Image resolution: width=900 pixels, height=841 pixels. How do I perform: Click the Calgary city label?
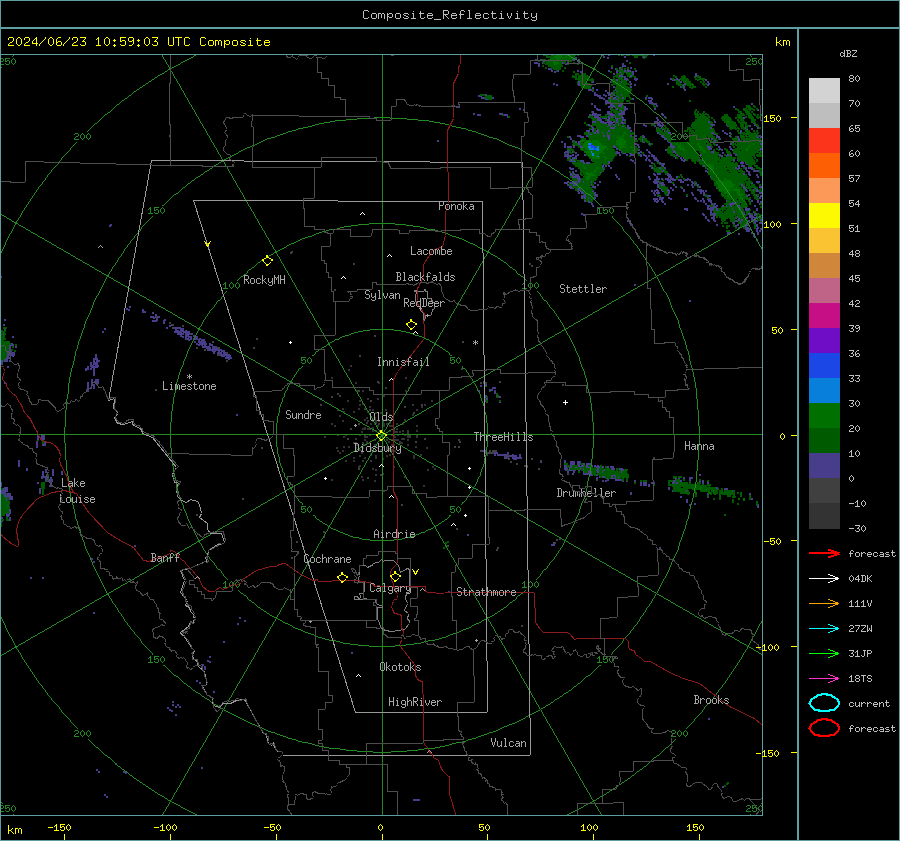390,588
